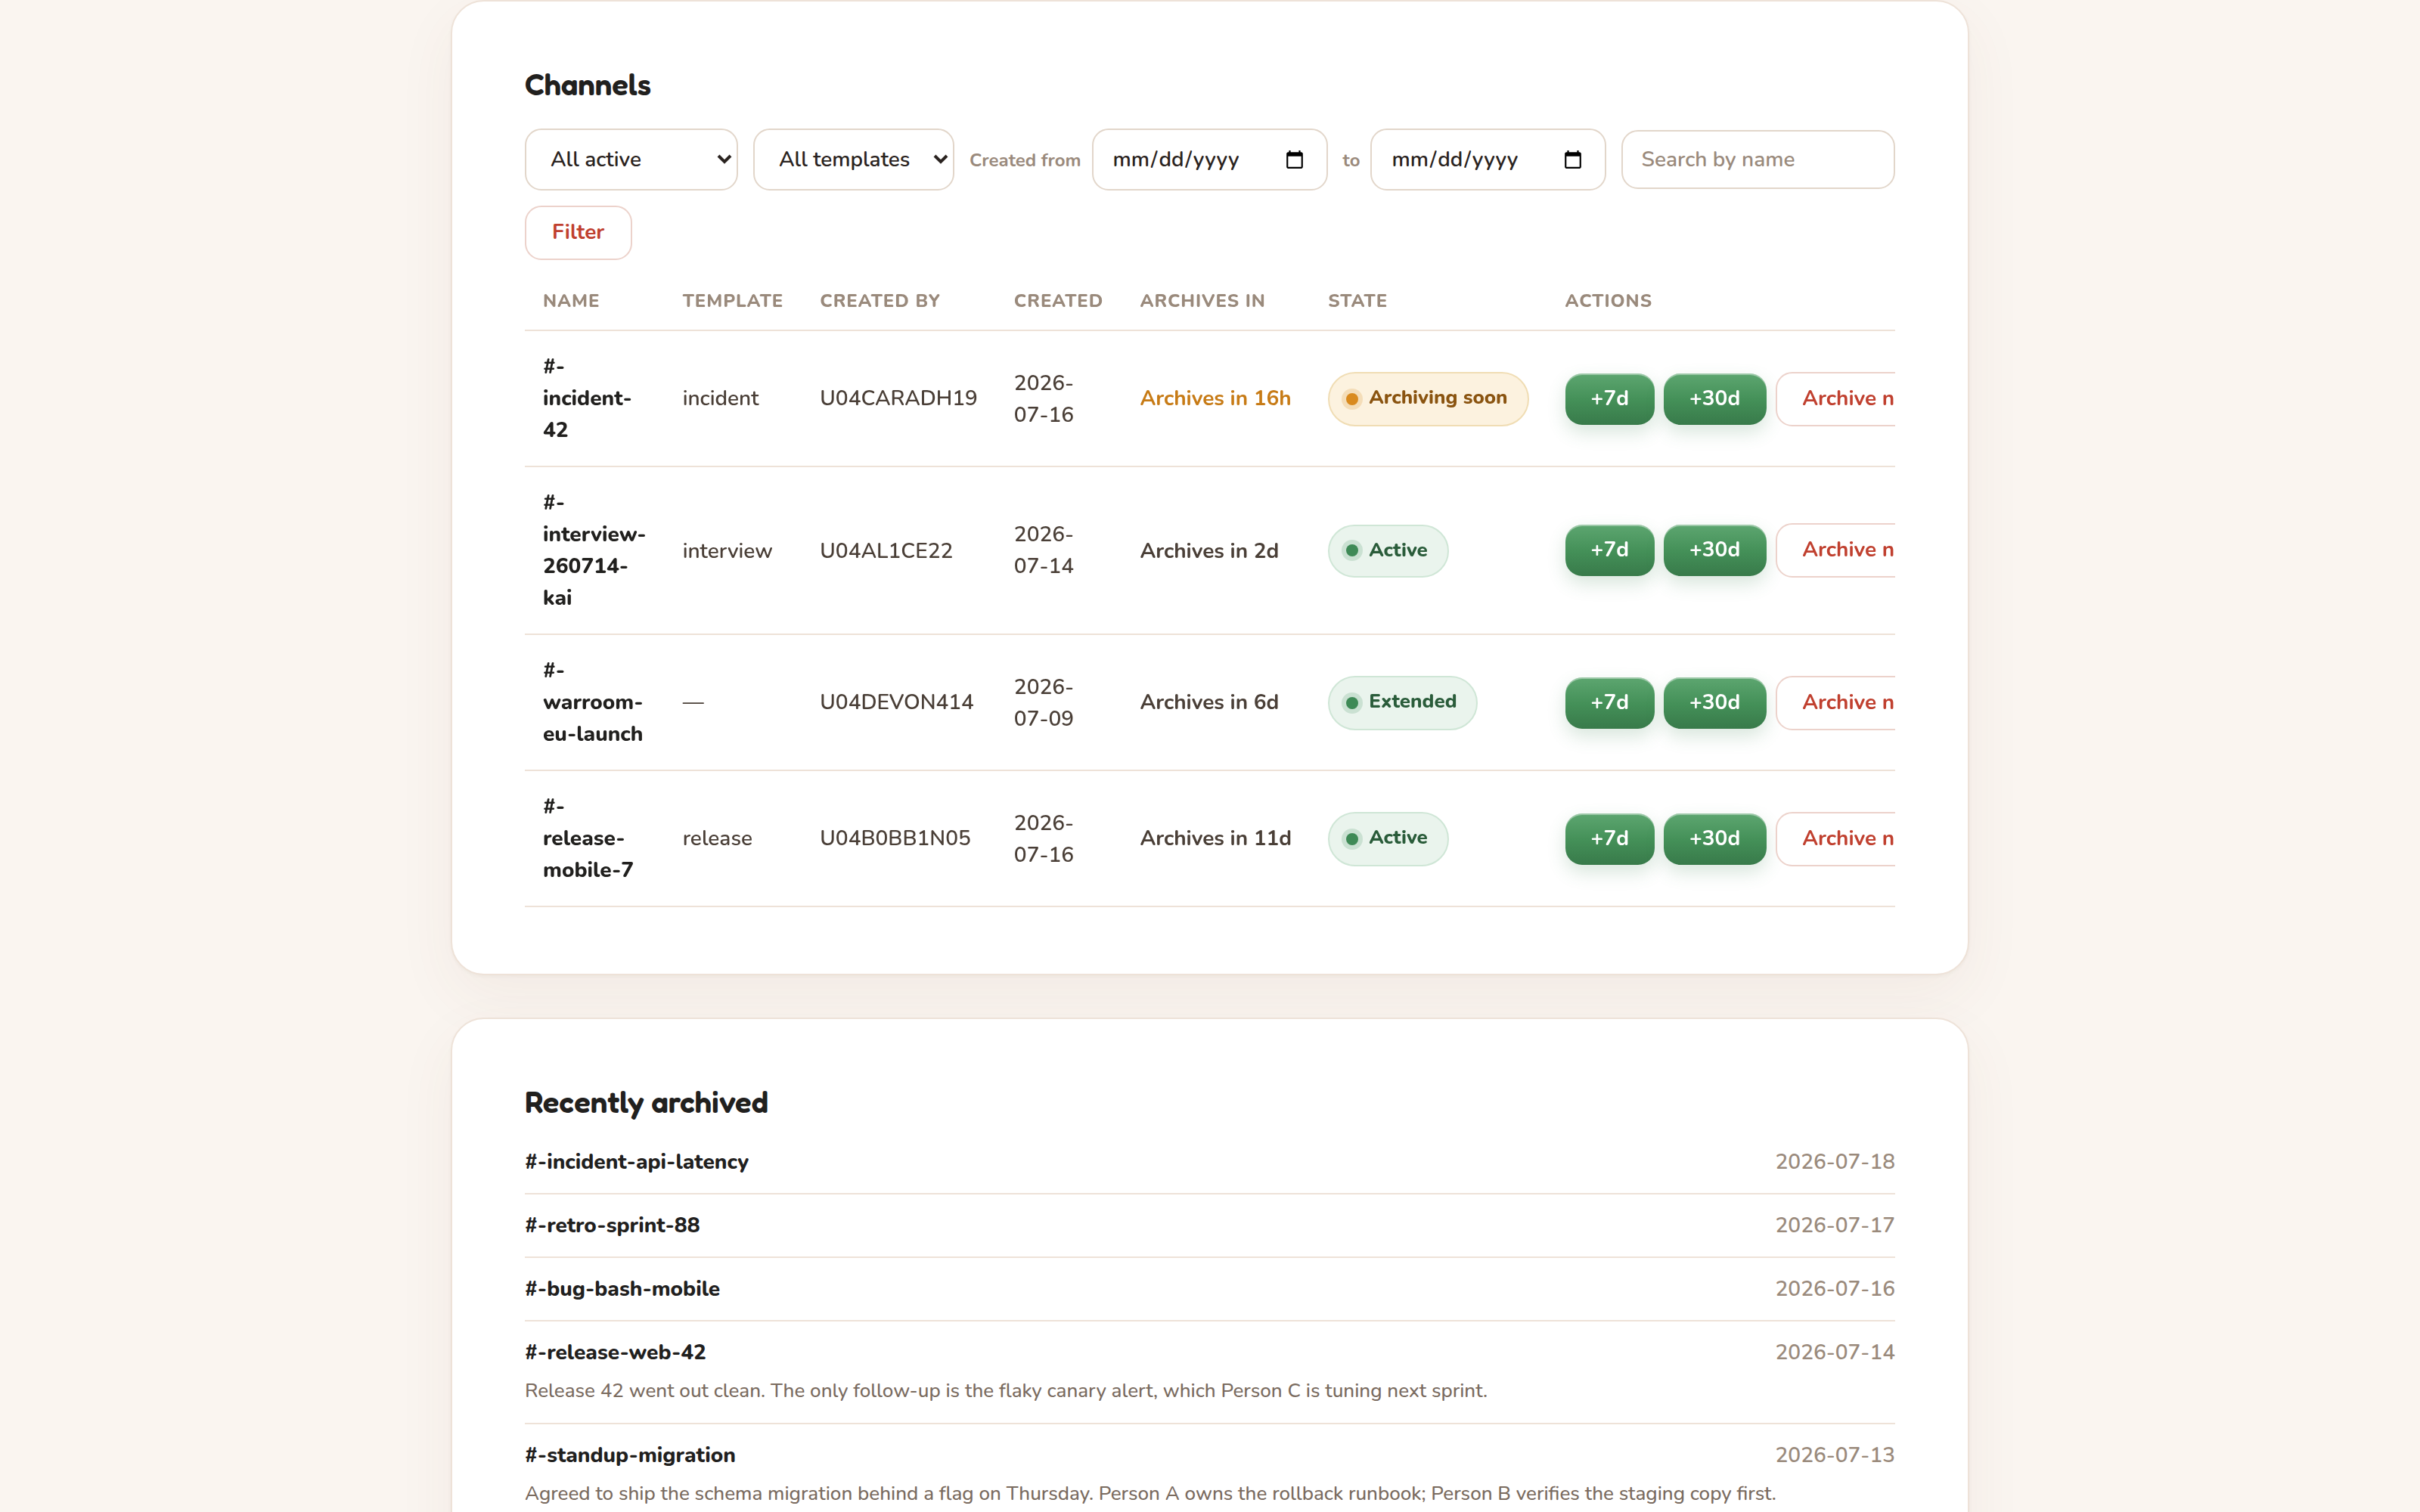Open calendar picker on Created from date
The width and height of the screenshot is (2420, 1512).
[x=1294, y=159]
